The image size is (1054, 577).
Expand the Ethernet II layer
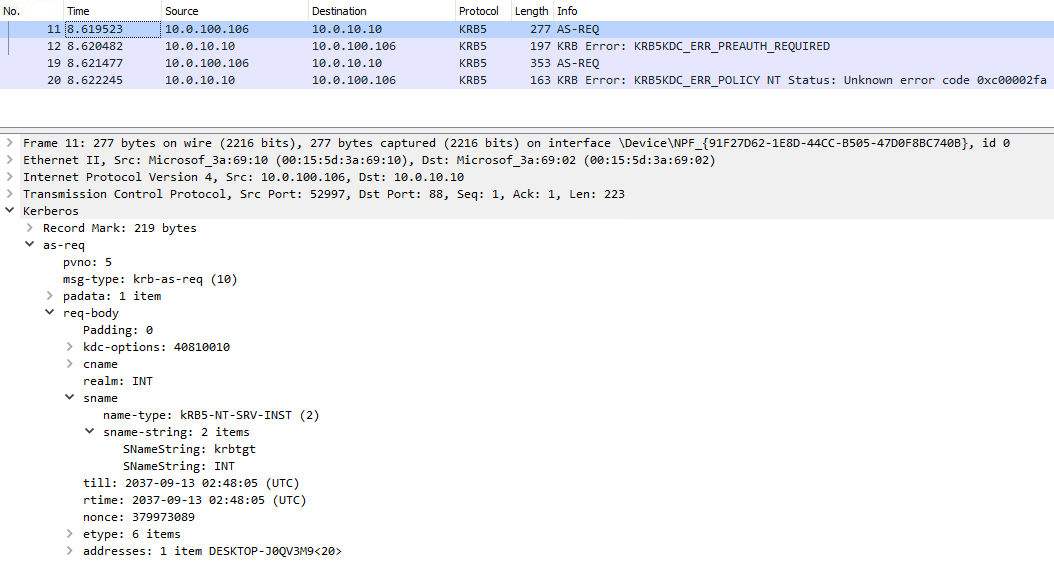coord(9,159)
